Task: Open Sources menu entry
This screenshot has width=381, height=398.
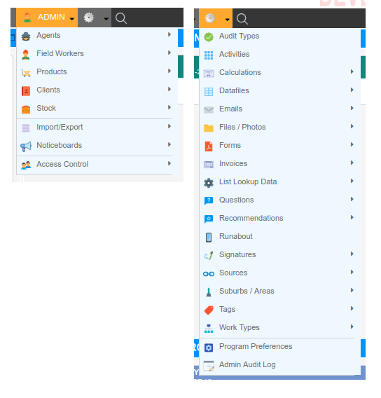Action: pos(233,273)
